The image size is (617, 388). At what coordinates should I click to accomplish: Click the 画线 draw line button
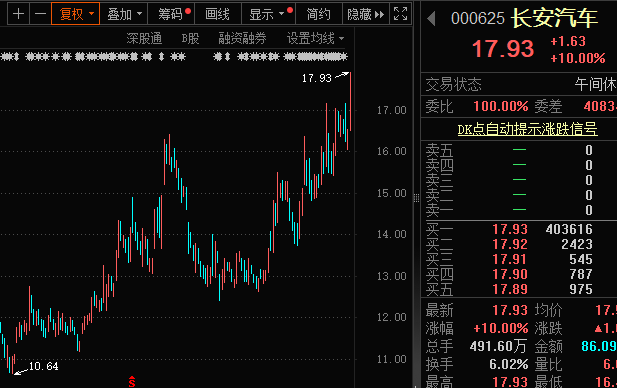(217, 14)
